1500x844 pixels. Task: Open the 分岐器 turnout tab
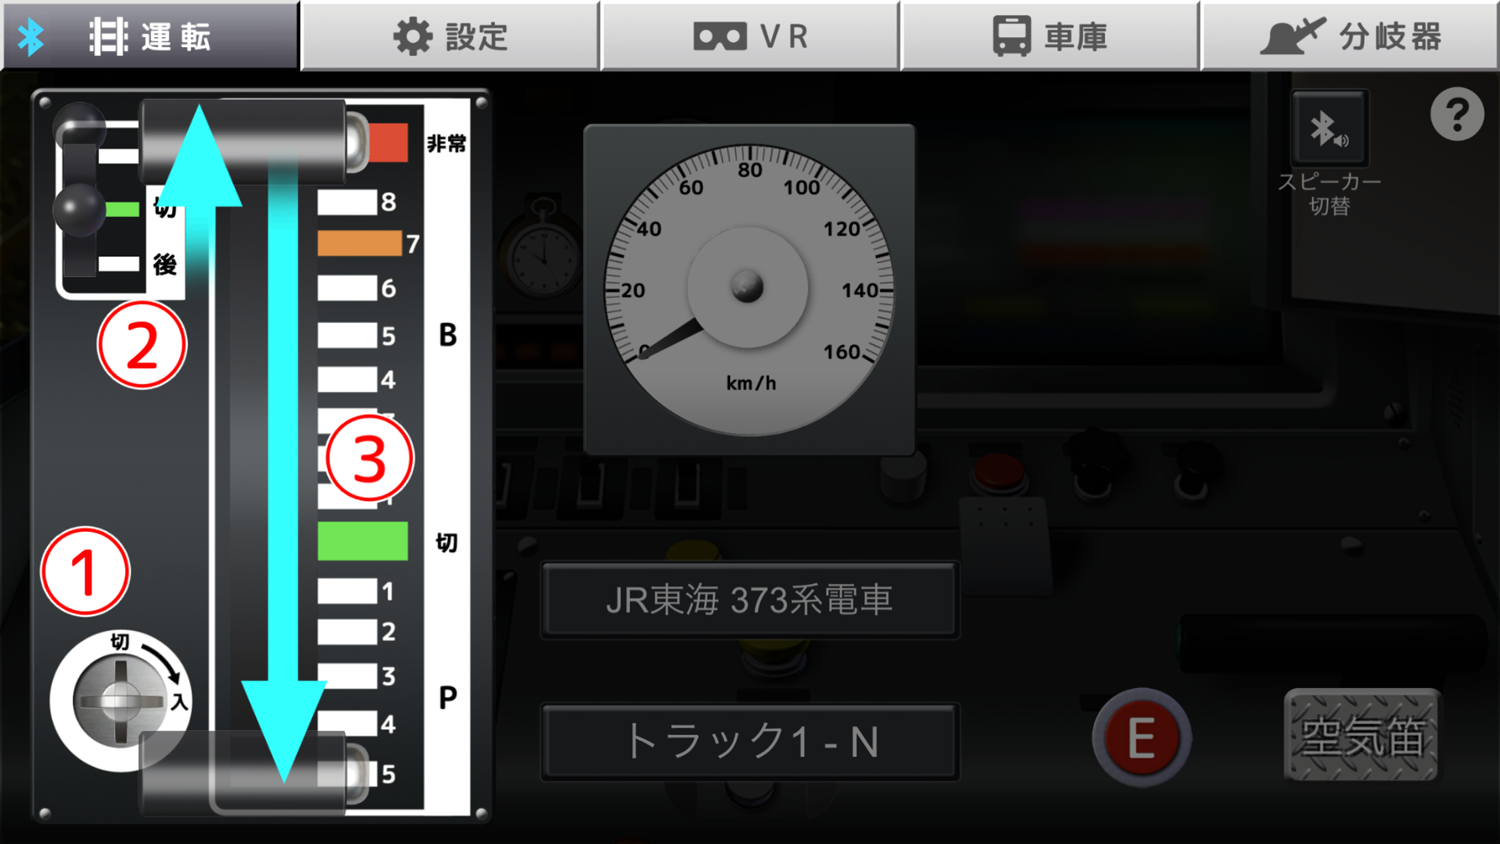[1350, 36]
